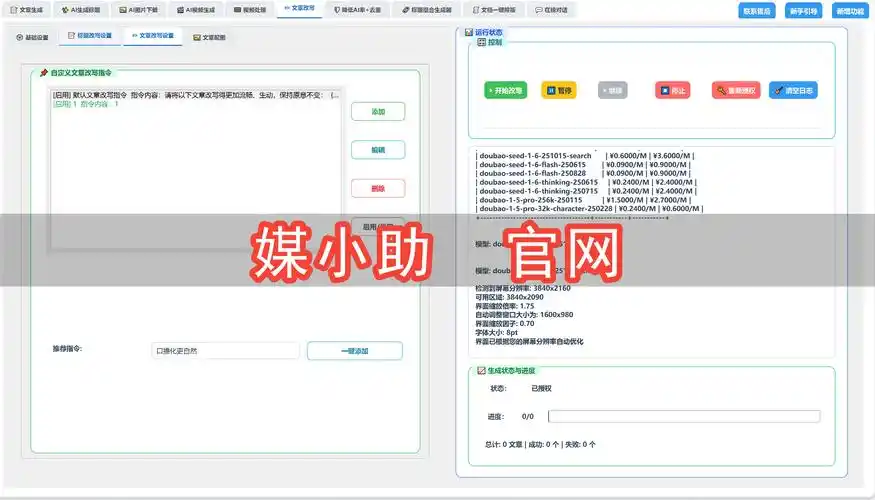The width and height of the screenshot is (875, 500).
Task: Click the 自动调整窗口大小为: 1600x980 log line
Action: (524, 315)
